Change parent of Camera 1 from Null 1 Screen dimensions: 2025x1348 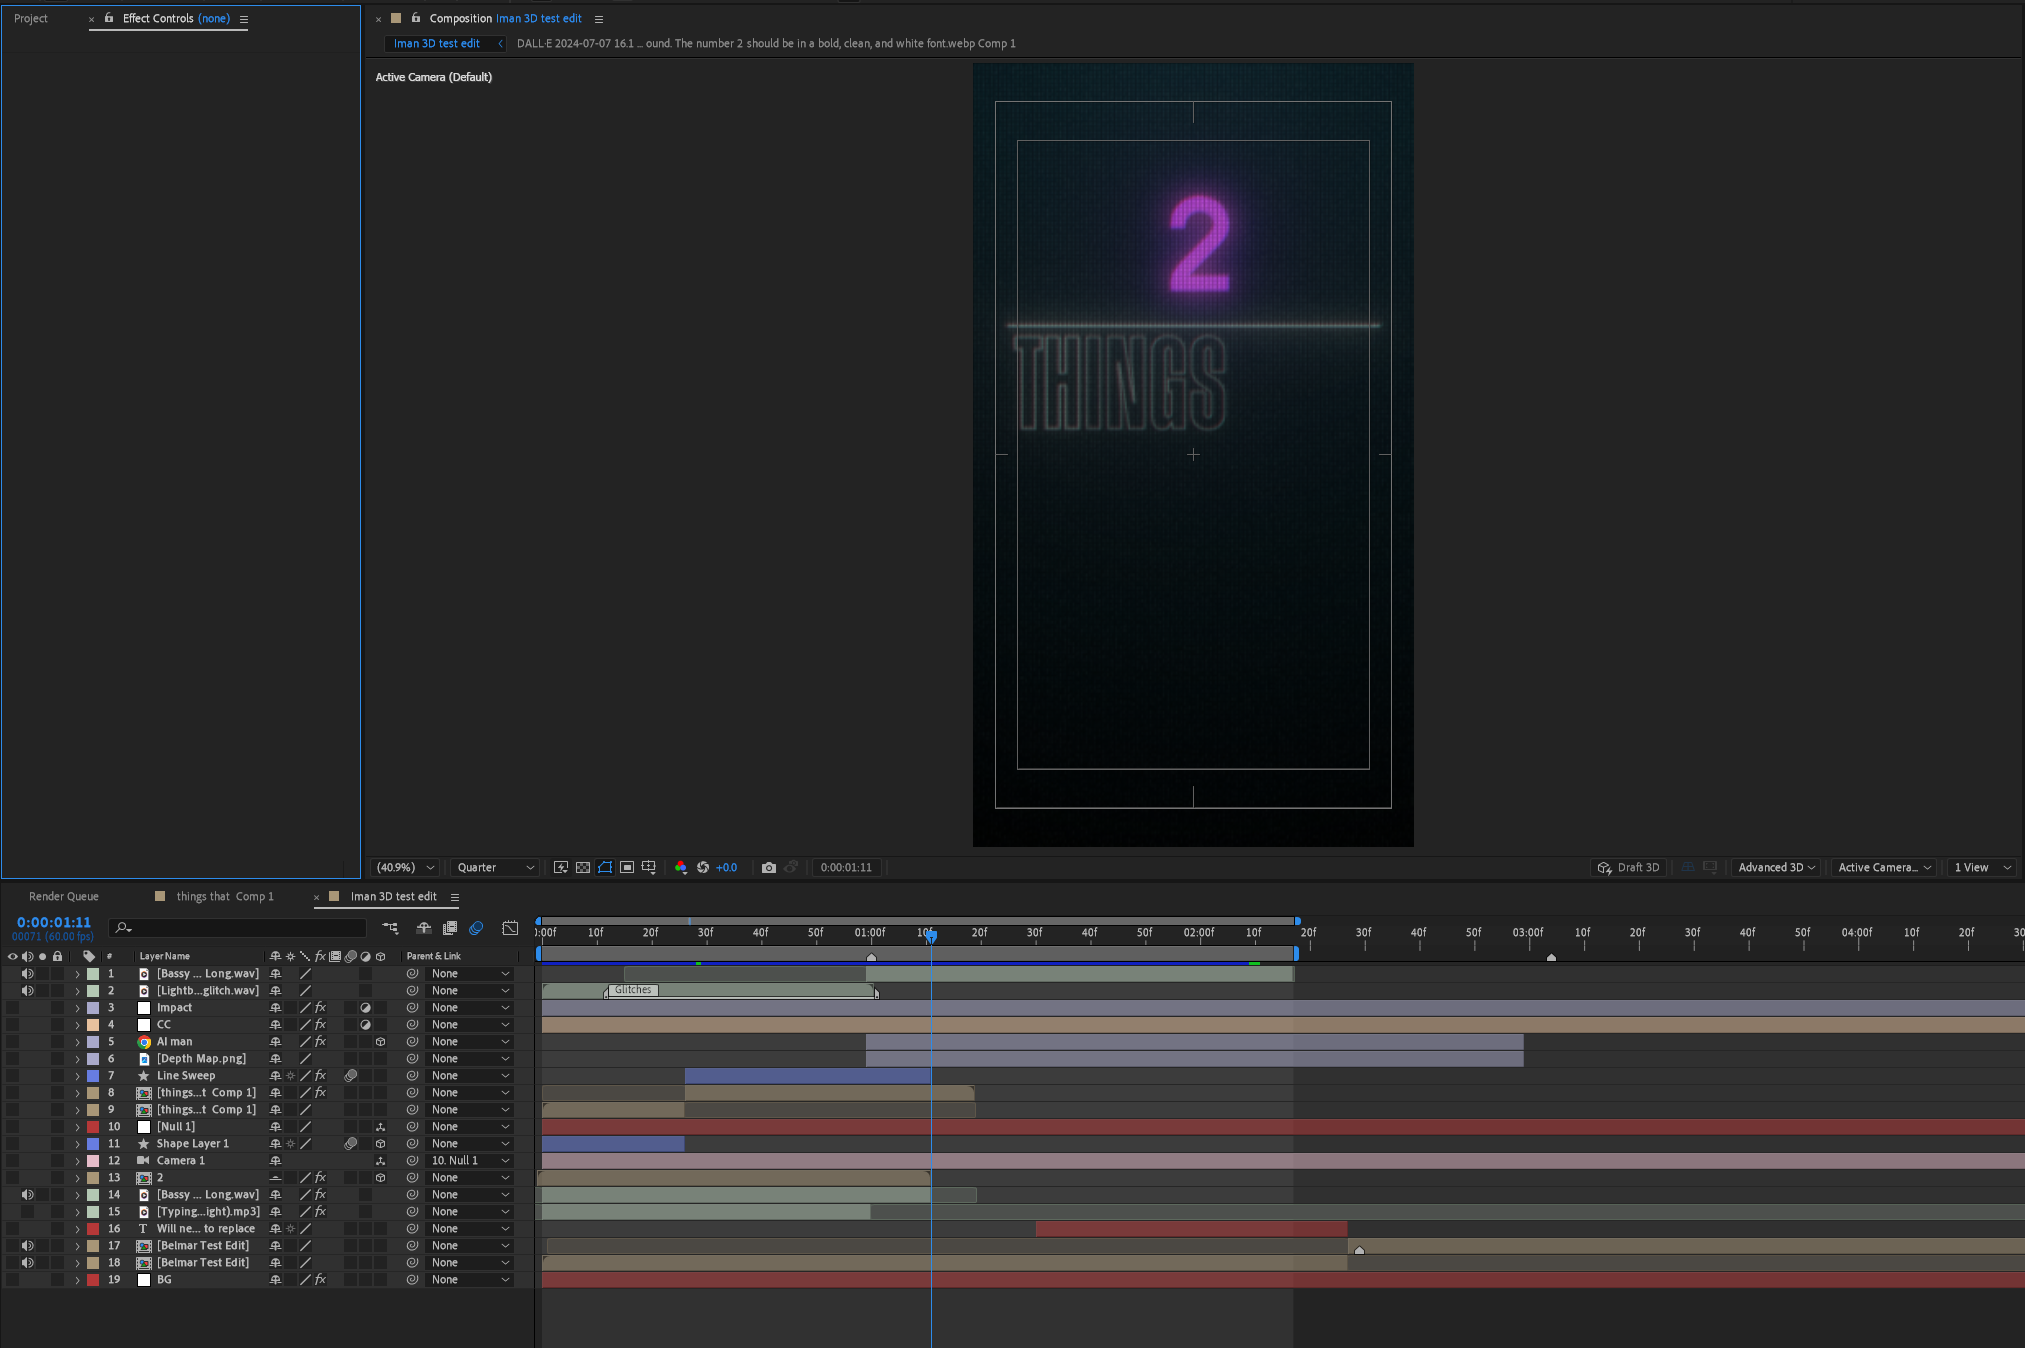(470, 1160)
